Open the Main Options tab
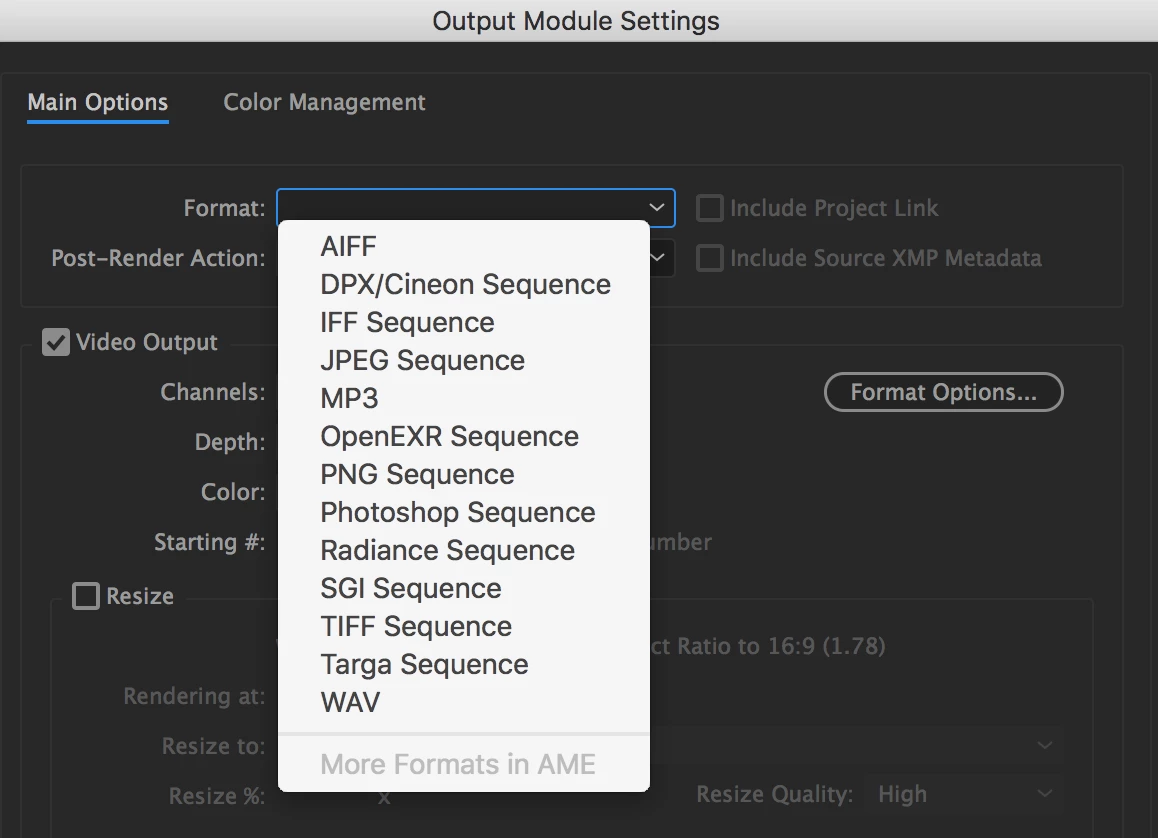The image size is (1158, 838). [98, 102]
